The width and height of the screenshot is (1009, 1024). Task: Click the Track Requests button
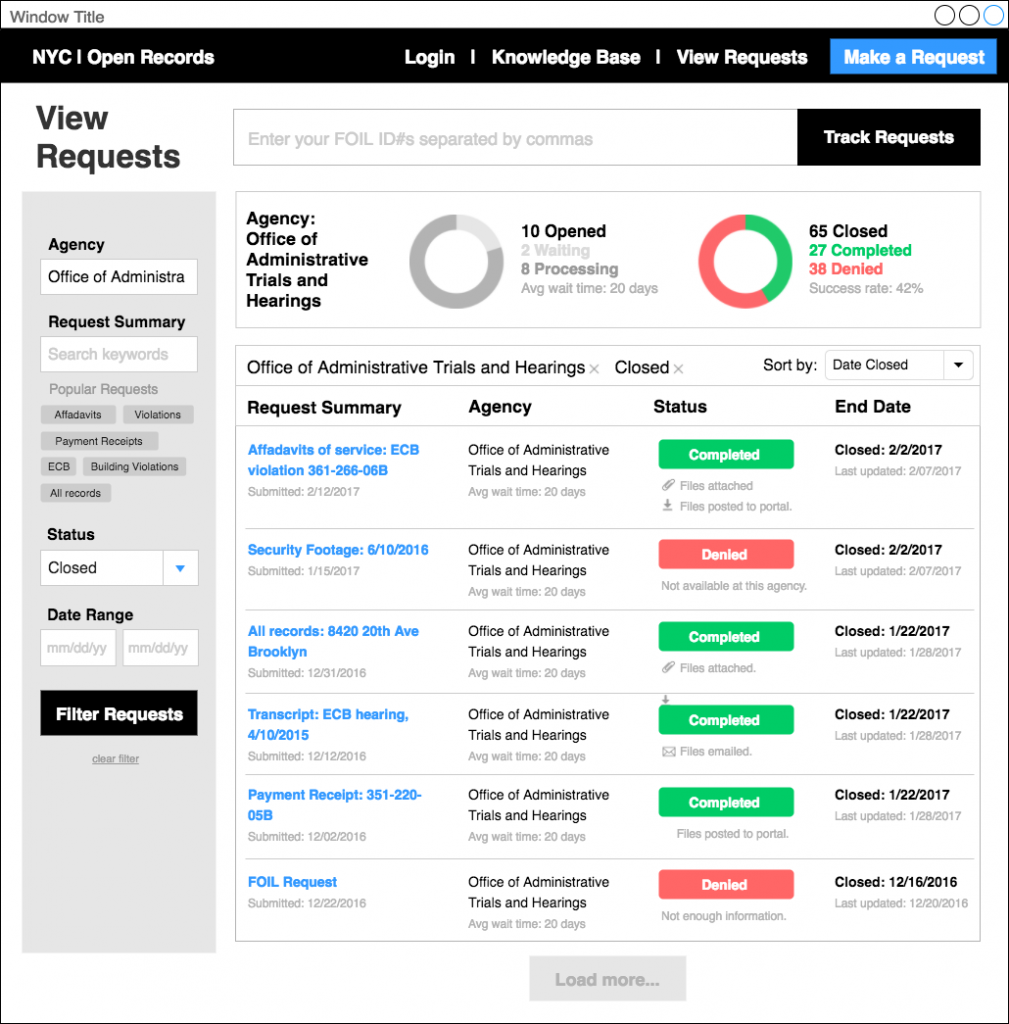tap(888, 137)
